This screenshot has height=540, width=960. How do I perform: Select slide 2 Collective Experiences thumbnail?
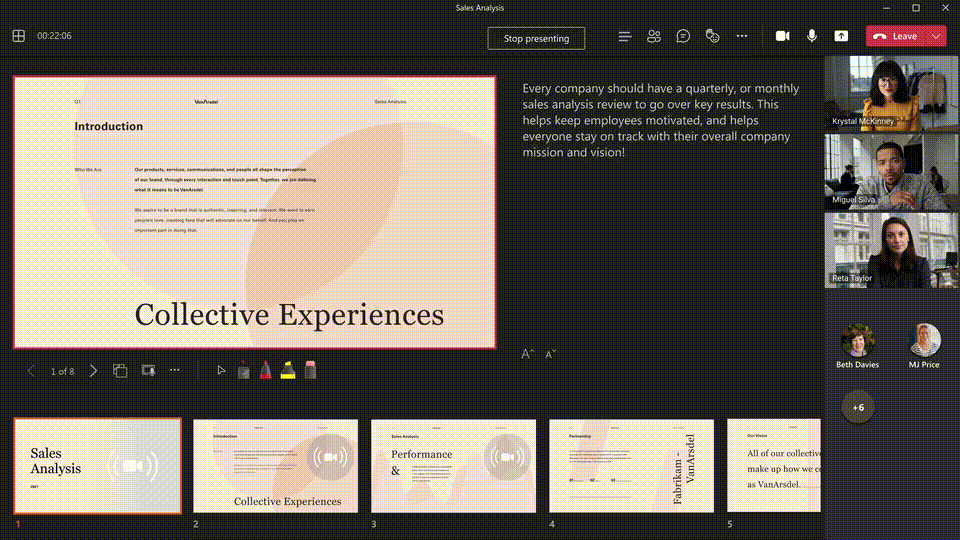[276, 466]
